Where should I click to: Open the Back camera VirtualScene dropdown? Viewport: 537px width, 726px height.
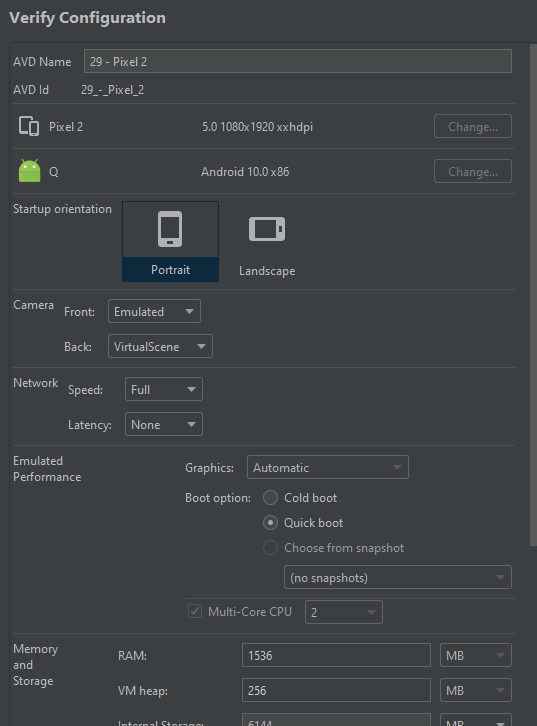tap(160, 346)
